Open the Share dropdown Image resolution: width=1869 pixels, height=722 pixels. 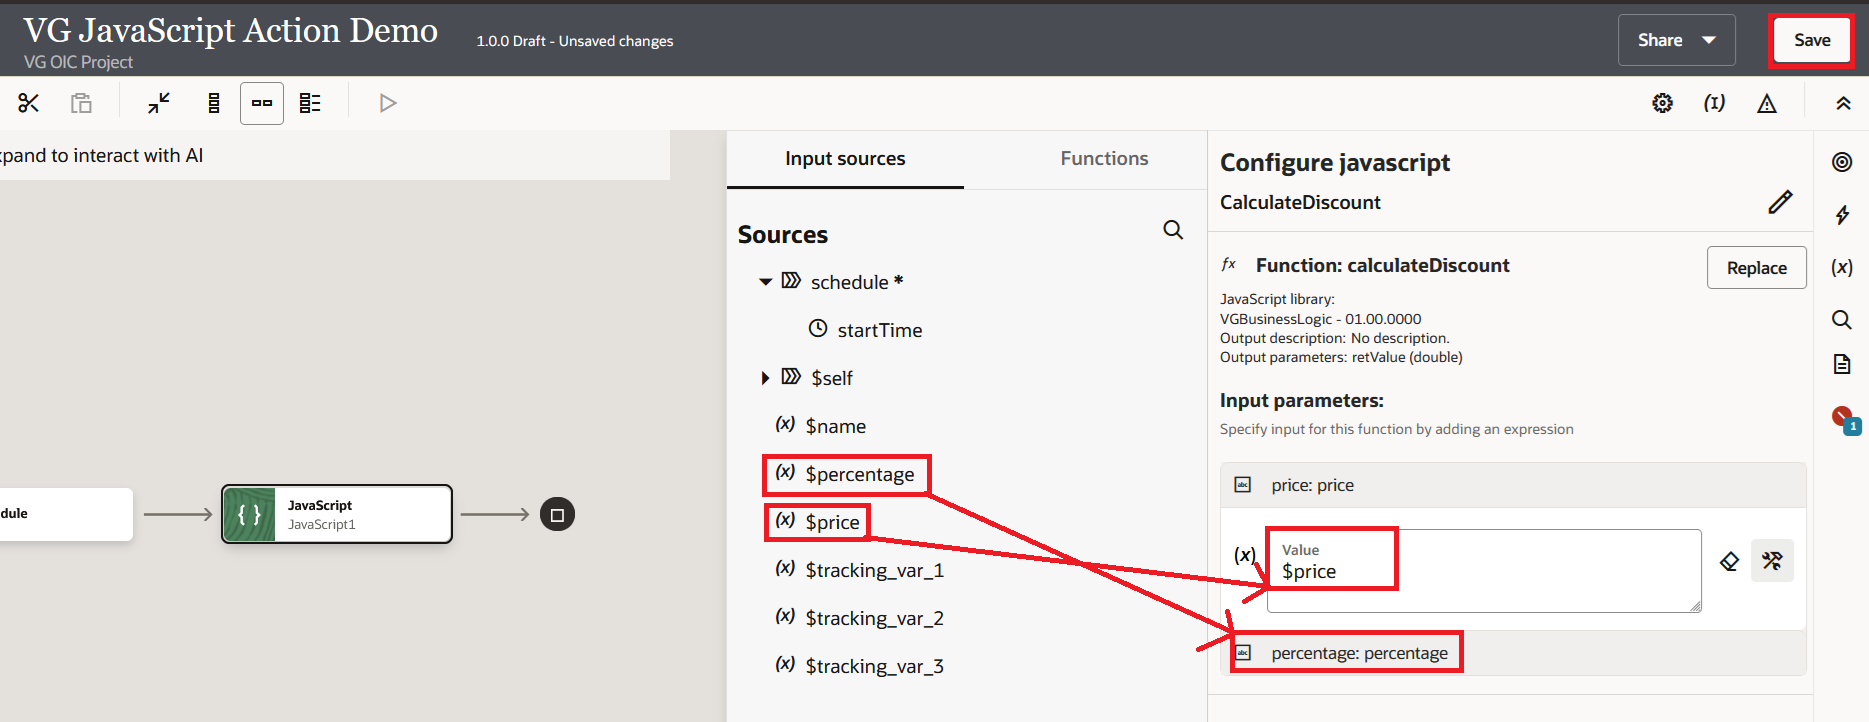coord(1676,40)
